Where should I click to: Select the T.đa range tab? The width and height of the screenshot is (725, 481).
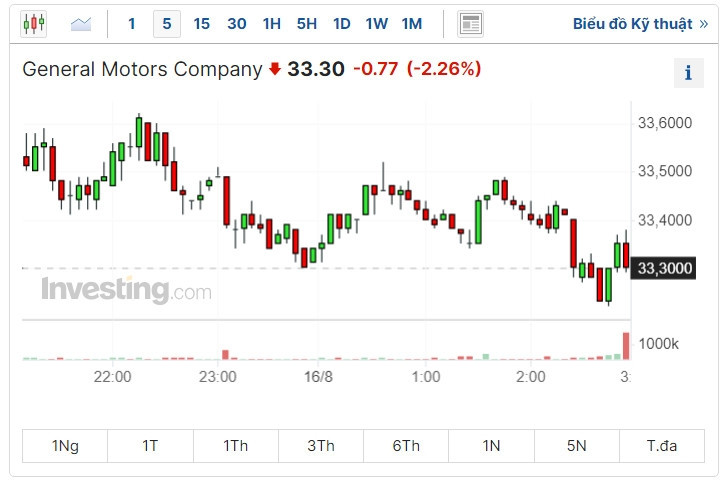(662, 446)
